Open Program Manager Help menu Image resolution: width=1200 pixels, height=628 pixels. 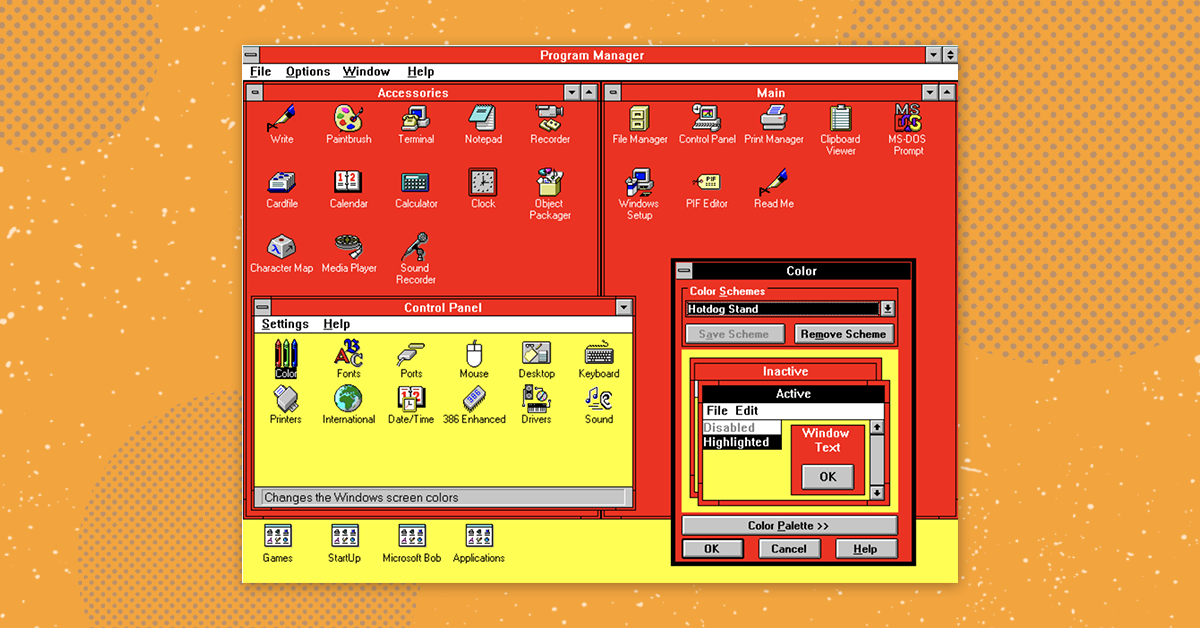coord(421,72)
